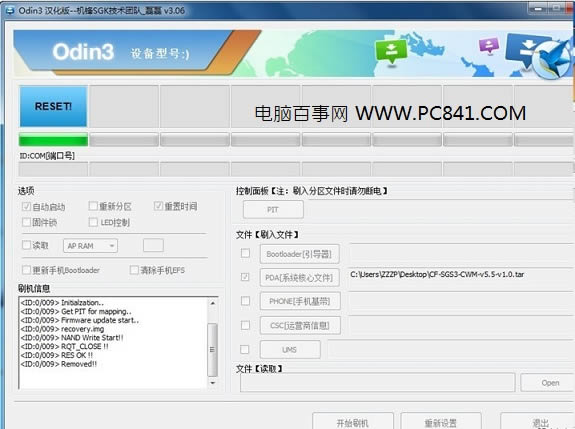The image size is (575, 429).
Task: Click the CSC[运营商信息] button
Action: point(300,326)
